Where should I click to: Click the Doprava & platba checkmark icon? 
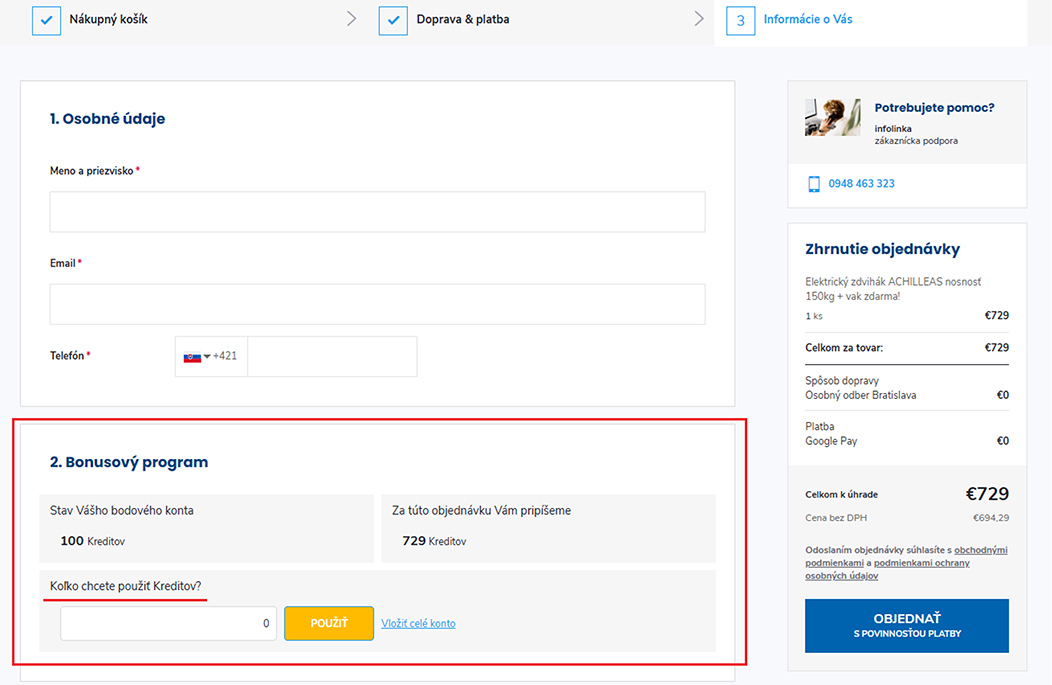pyautogui.click(x=393, y=20)
